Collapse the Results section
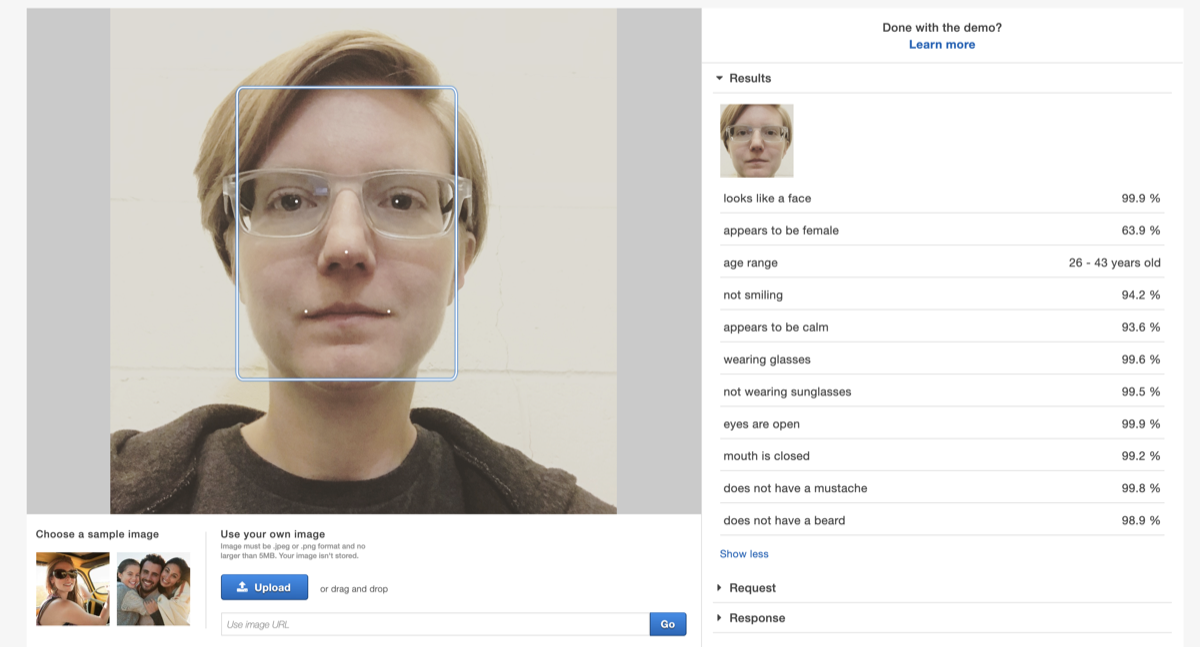The image size is (1200, 647). (744, 78)
